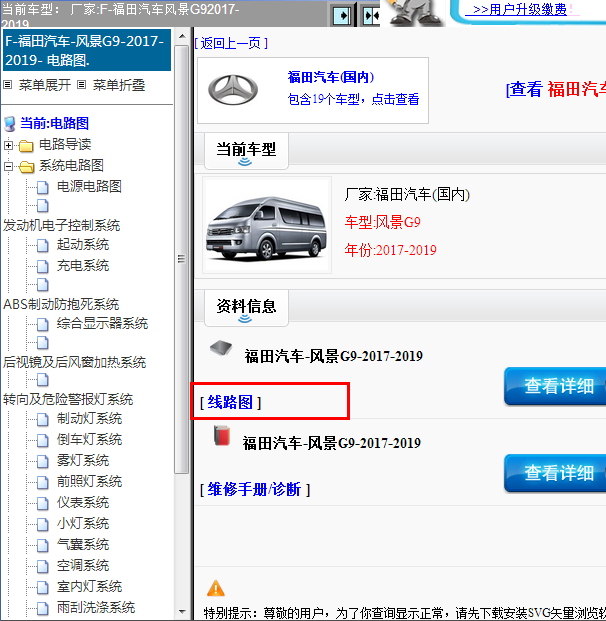This screenshot has height=621, width=606.
Task: Open ABS制动防抱死系统 item
Action: tap(61, 304)
